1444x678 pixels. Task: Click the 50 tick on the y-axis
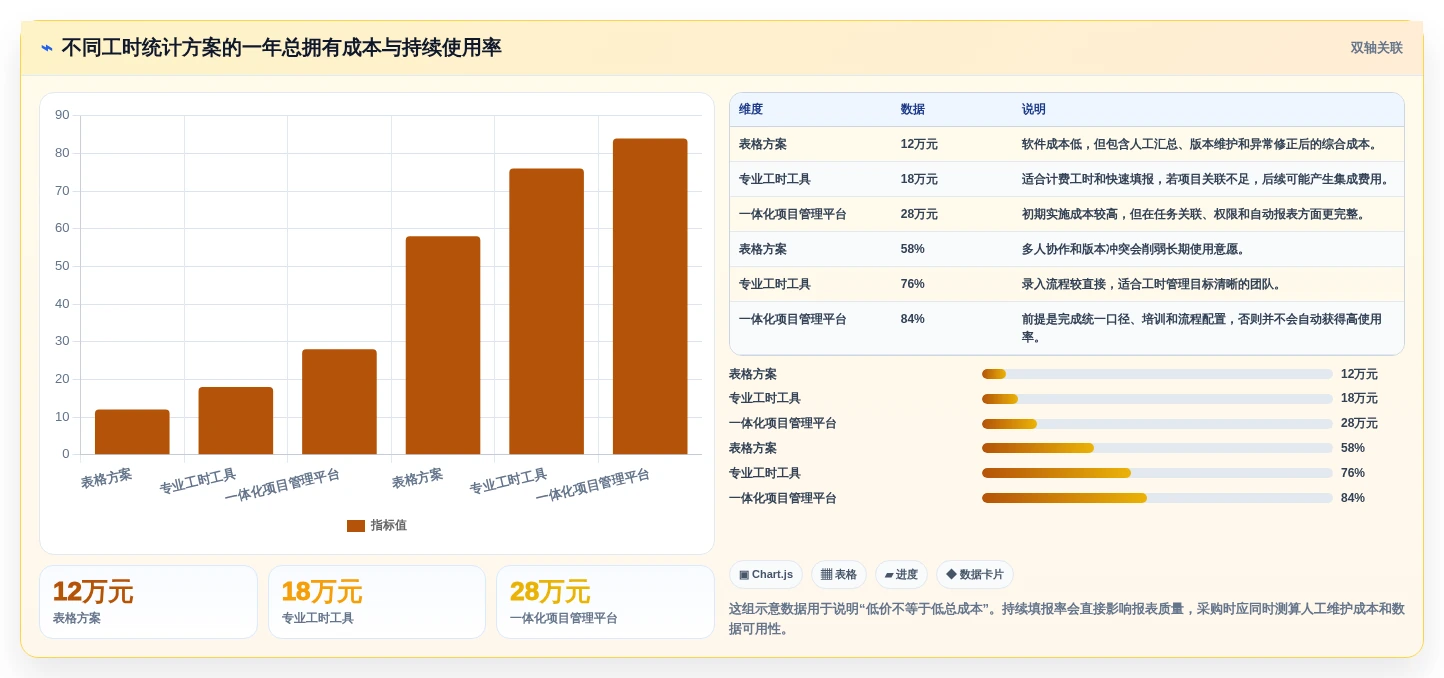point(62,266)
